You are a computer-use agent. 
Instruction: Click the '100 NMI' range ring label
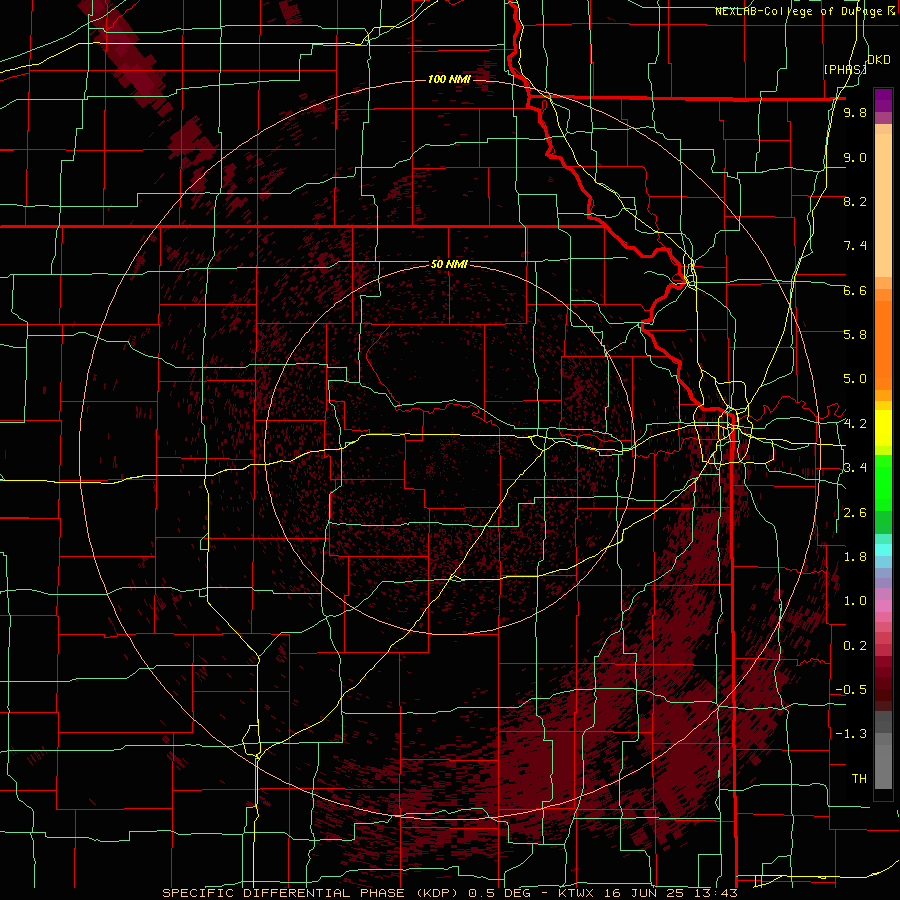(449, 79)
